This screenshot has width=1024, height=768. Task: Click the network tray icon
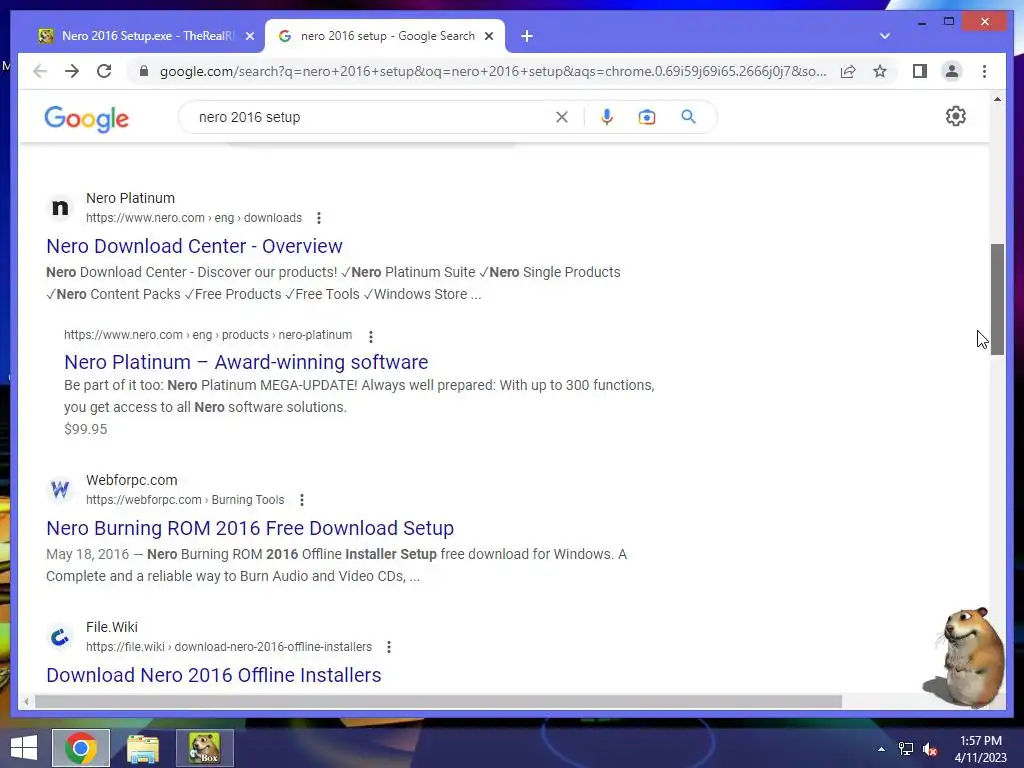(906, 749)
